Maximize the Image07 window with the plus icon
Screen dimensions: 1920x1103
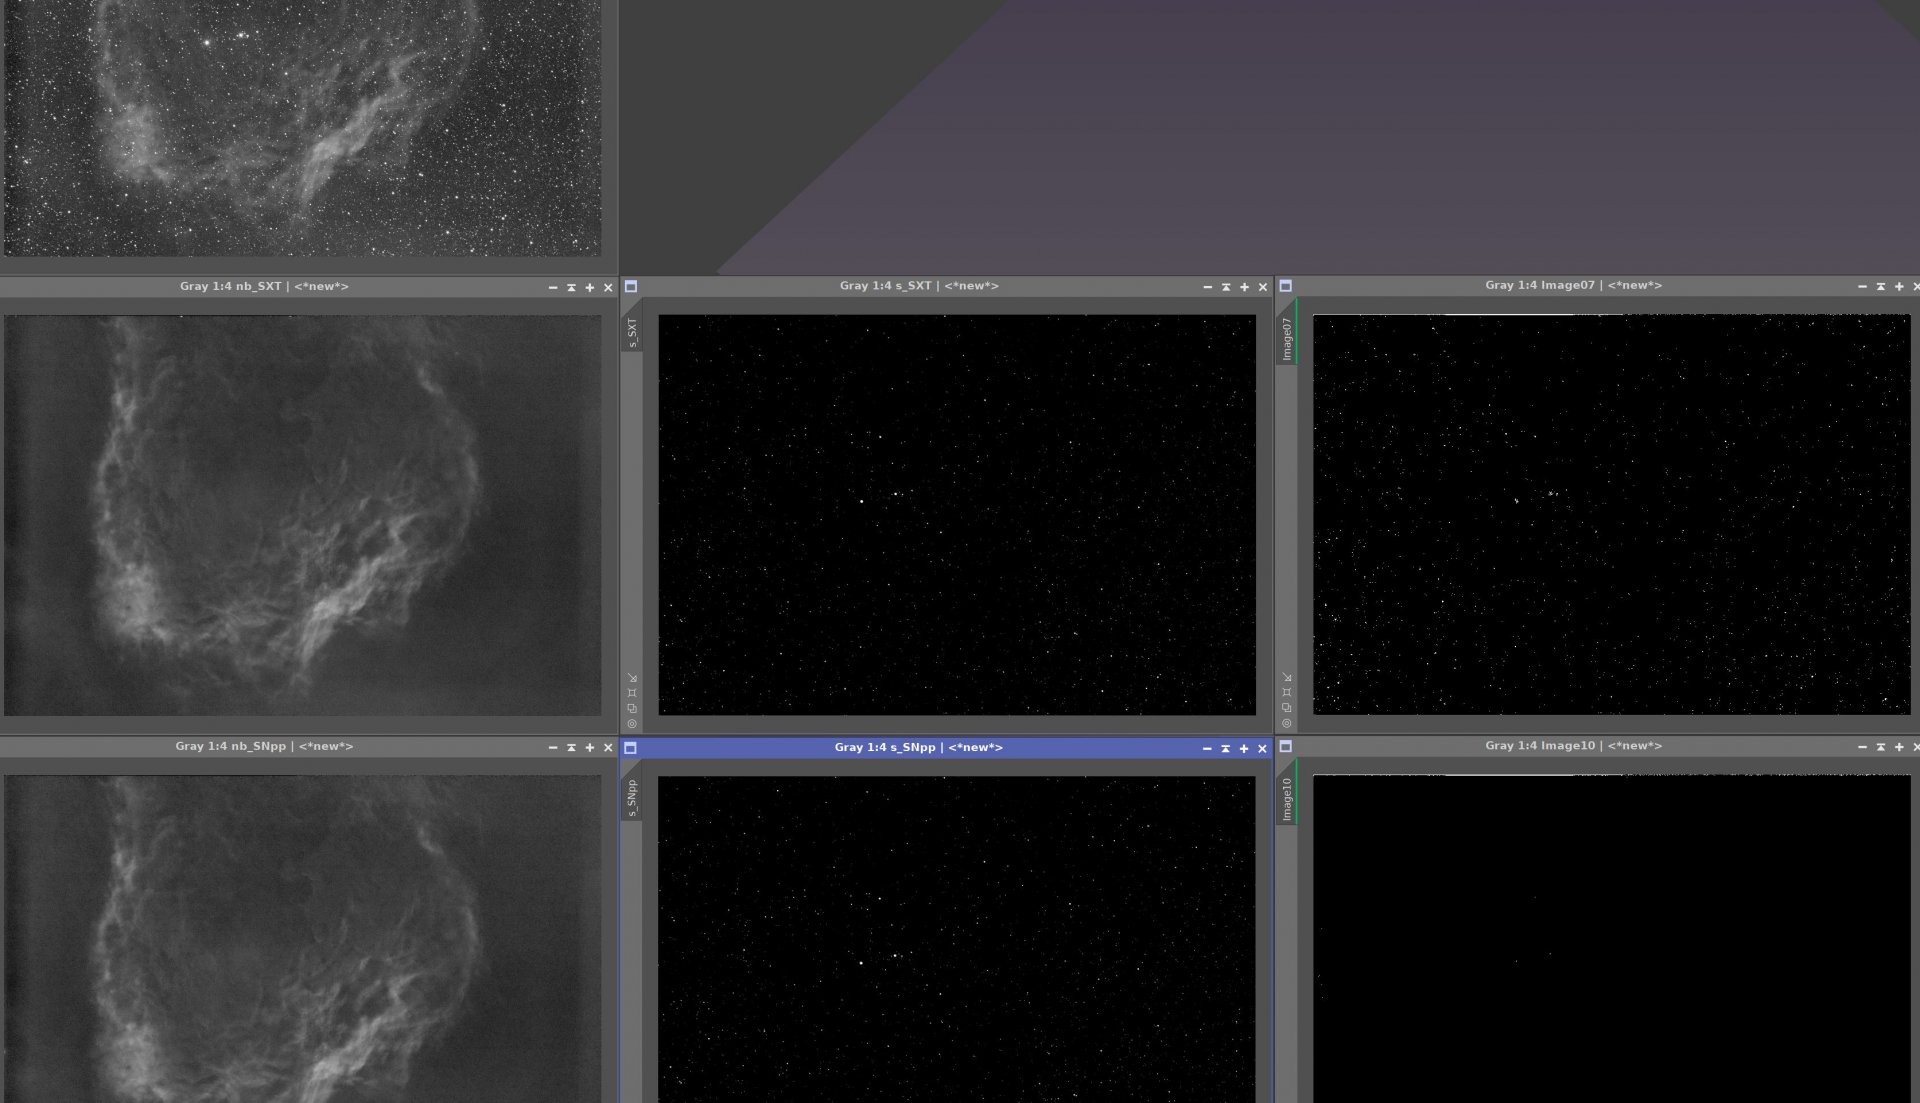click(1899, 286)
